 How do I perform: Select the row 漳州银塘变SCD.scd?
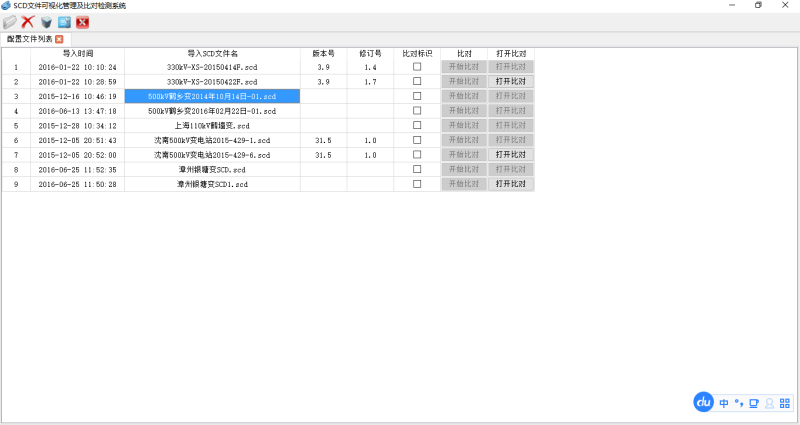[x=212, y=170]
